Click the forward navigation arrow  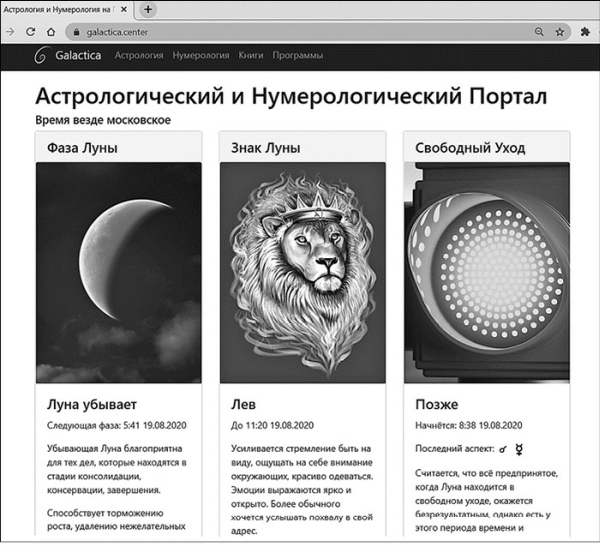9,31
